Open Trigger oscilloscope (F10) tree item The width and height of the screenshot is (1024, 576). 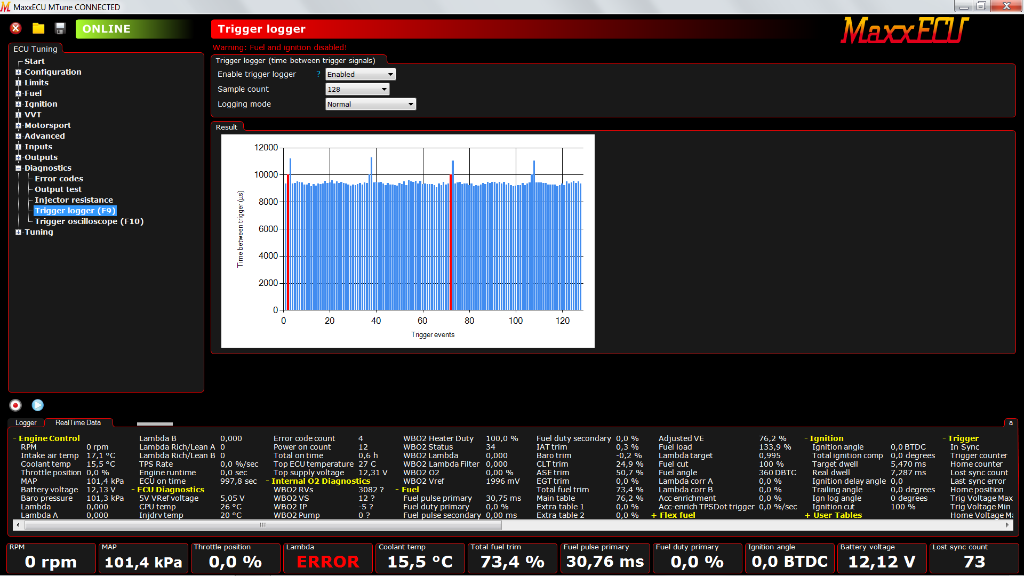[x=89, y=221]
